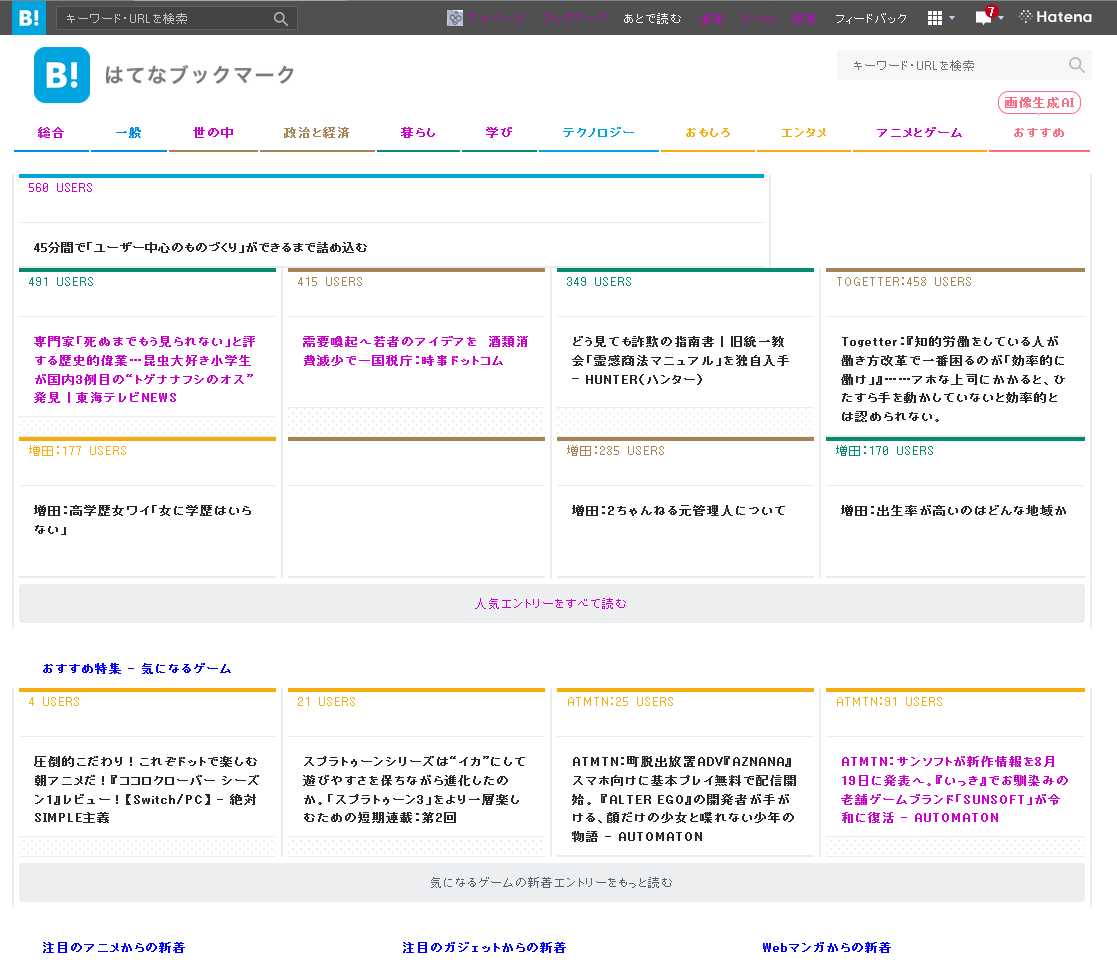Focus the header キーワード・URLを検索 input field
This screenshot has width=1117, height=960.
[950, 65]
